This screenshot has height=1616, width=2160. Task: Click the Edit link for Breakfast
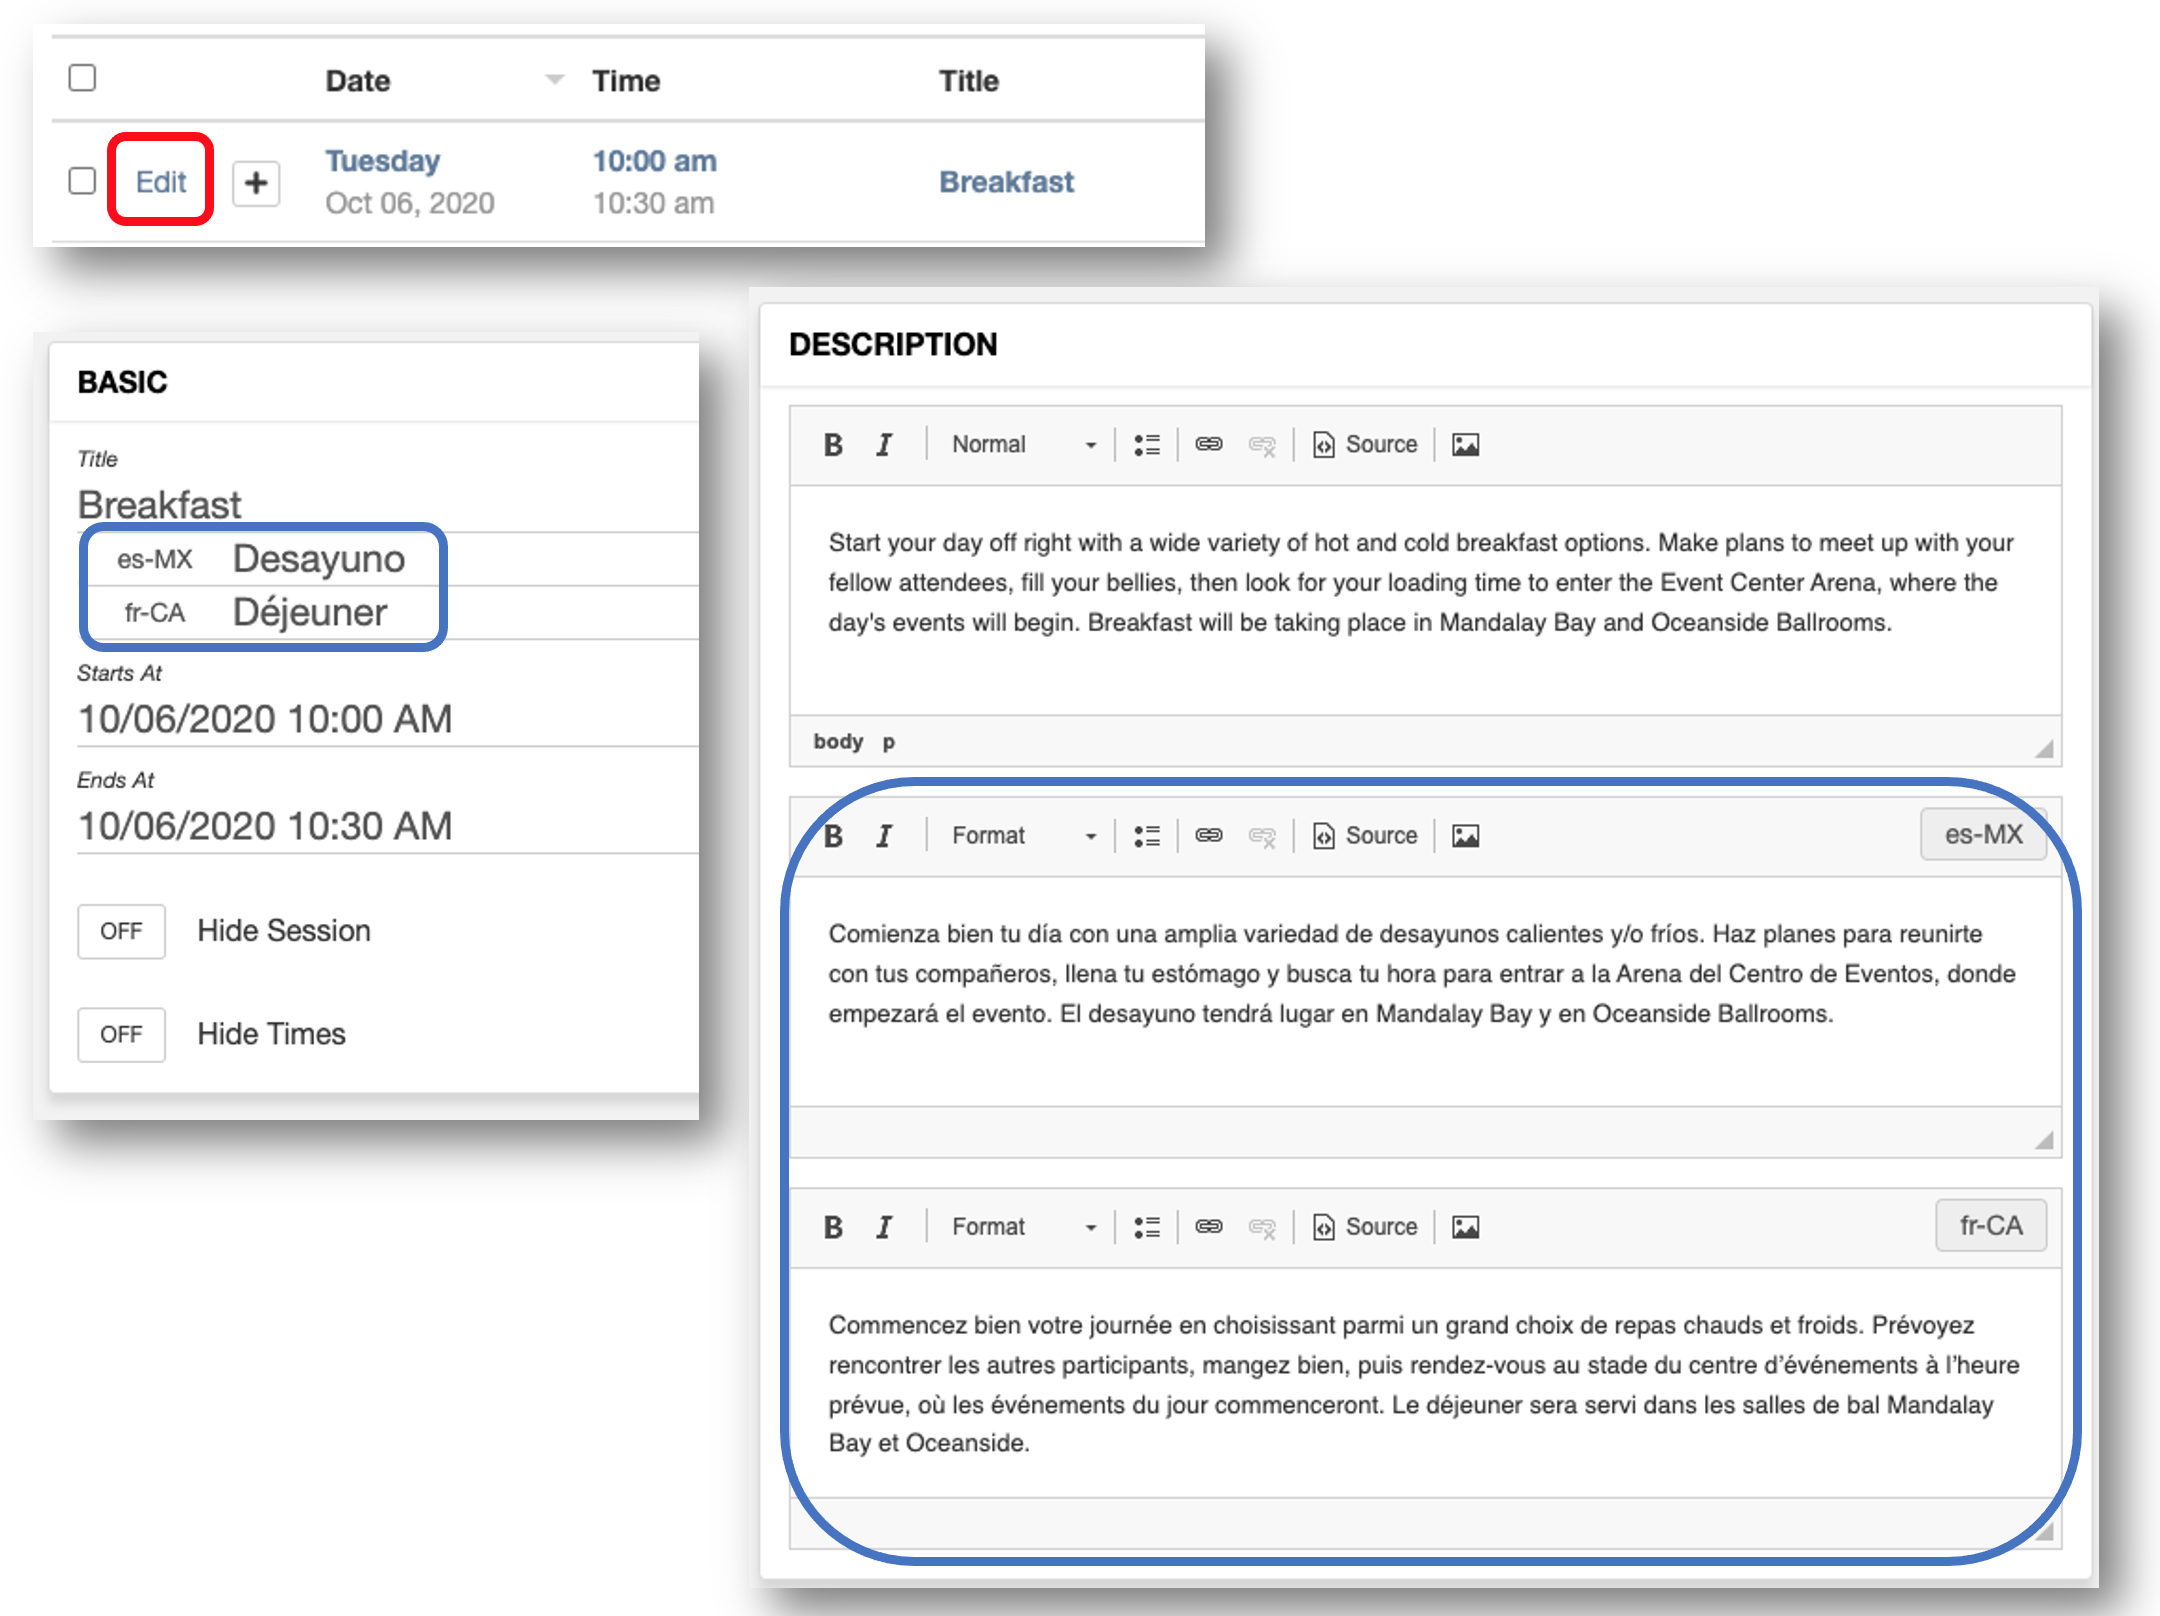coord(161,181)
